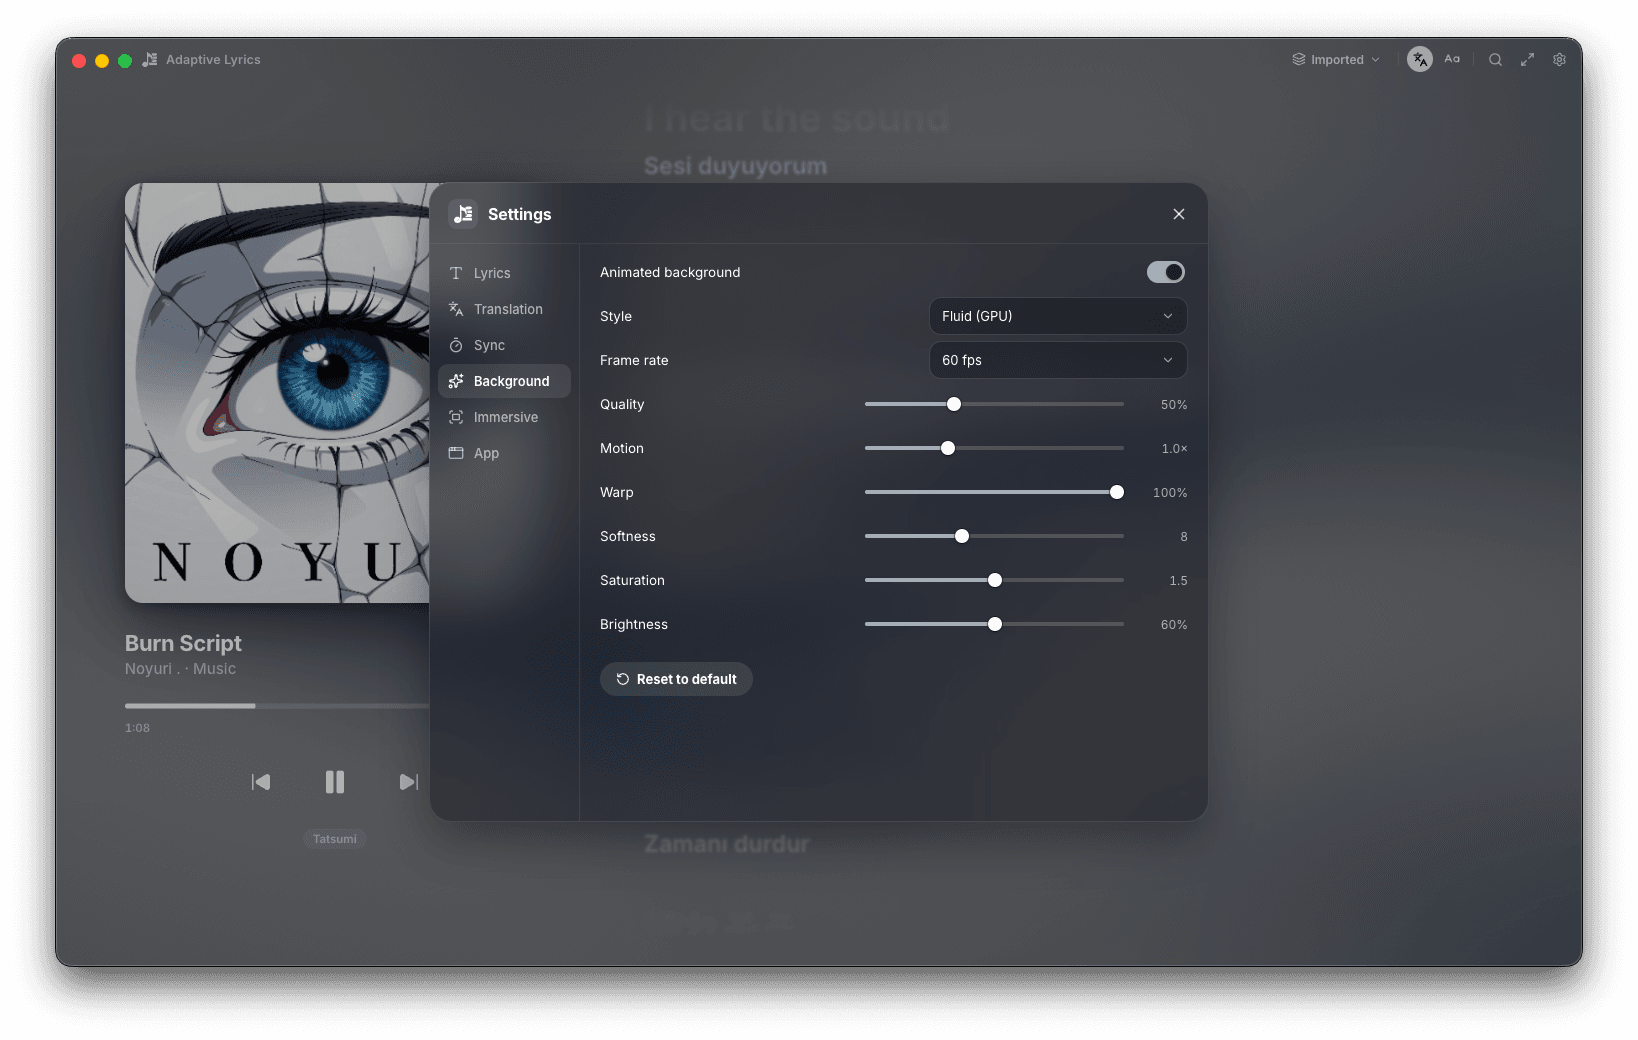Toggle the Animated background switch
The height and width of the screenshot is (1040, 1638).
tap(1166, 272)
